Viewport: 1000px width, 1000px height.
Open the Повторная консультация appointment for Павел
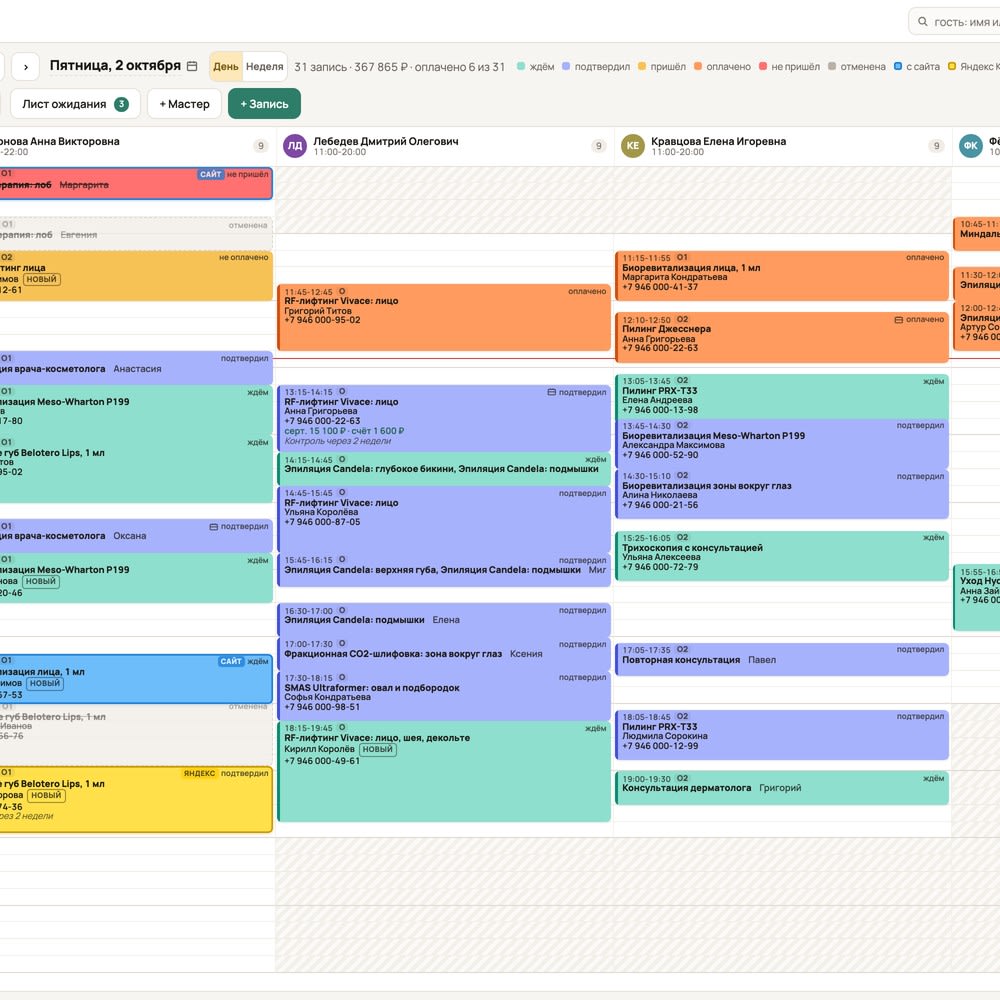click(x=782, y=659)
